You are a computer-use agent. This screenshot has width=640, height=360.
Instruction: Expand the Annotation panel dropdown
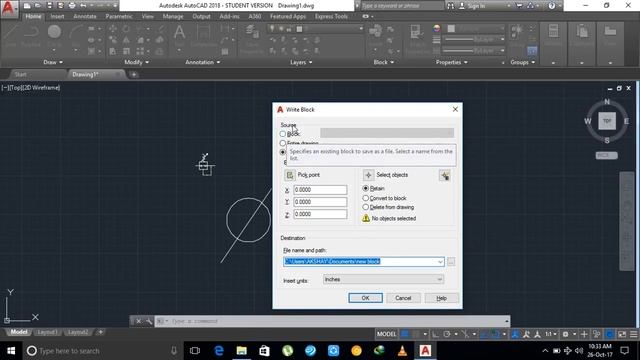pos(203,62)
